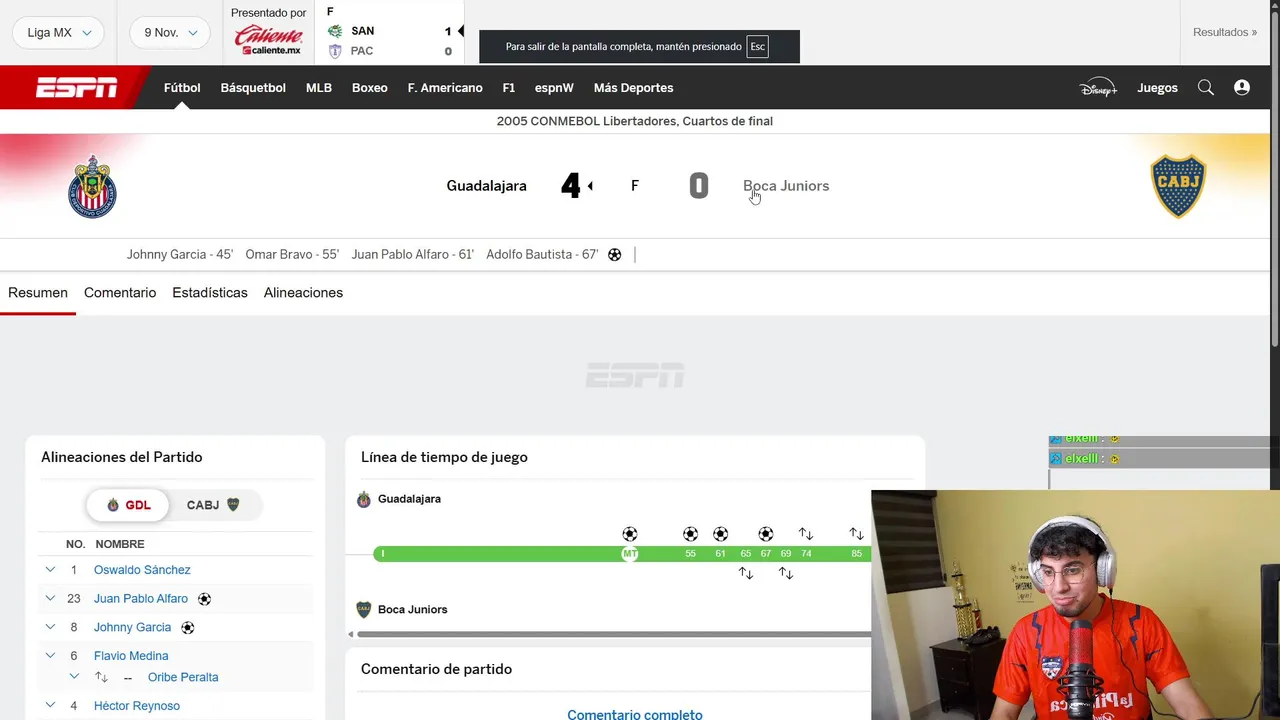Open Flavio Medina player profile
The width and height of the screenshot is (1280, 720).
pyautogui.click(x=131, y=656)
